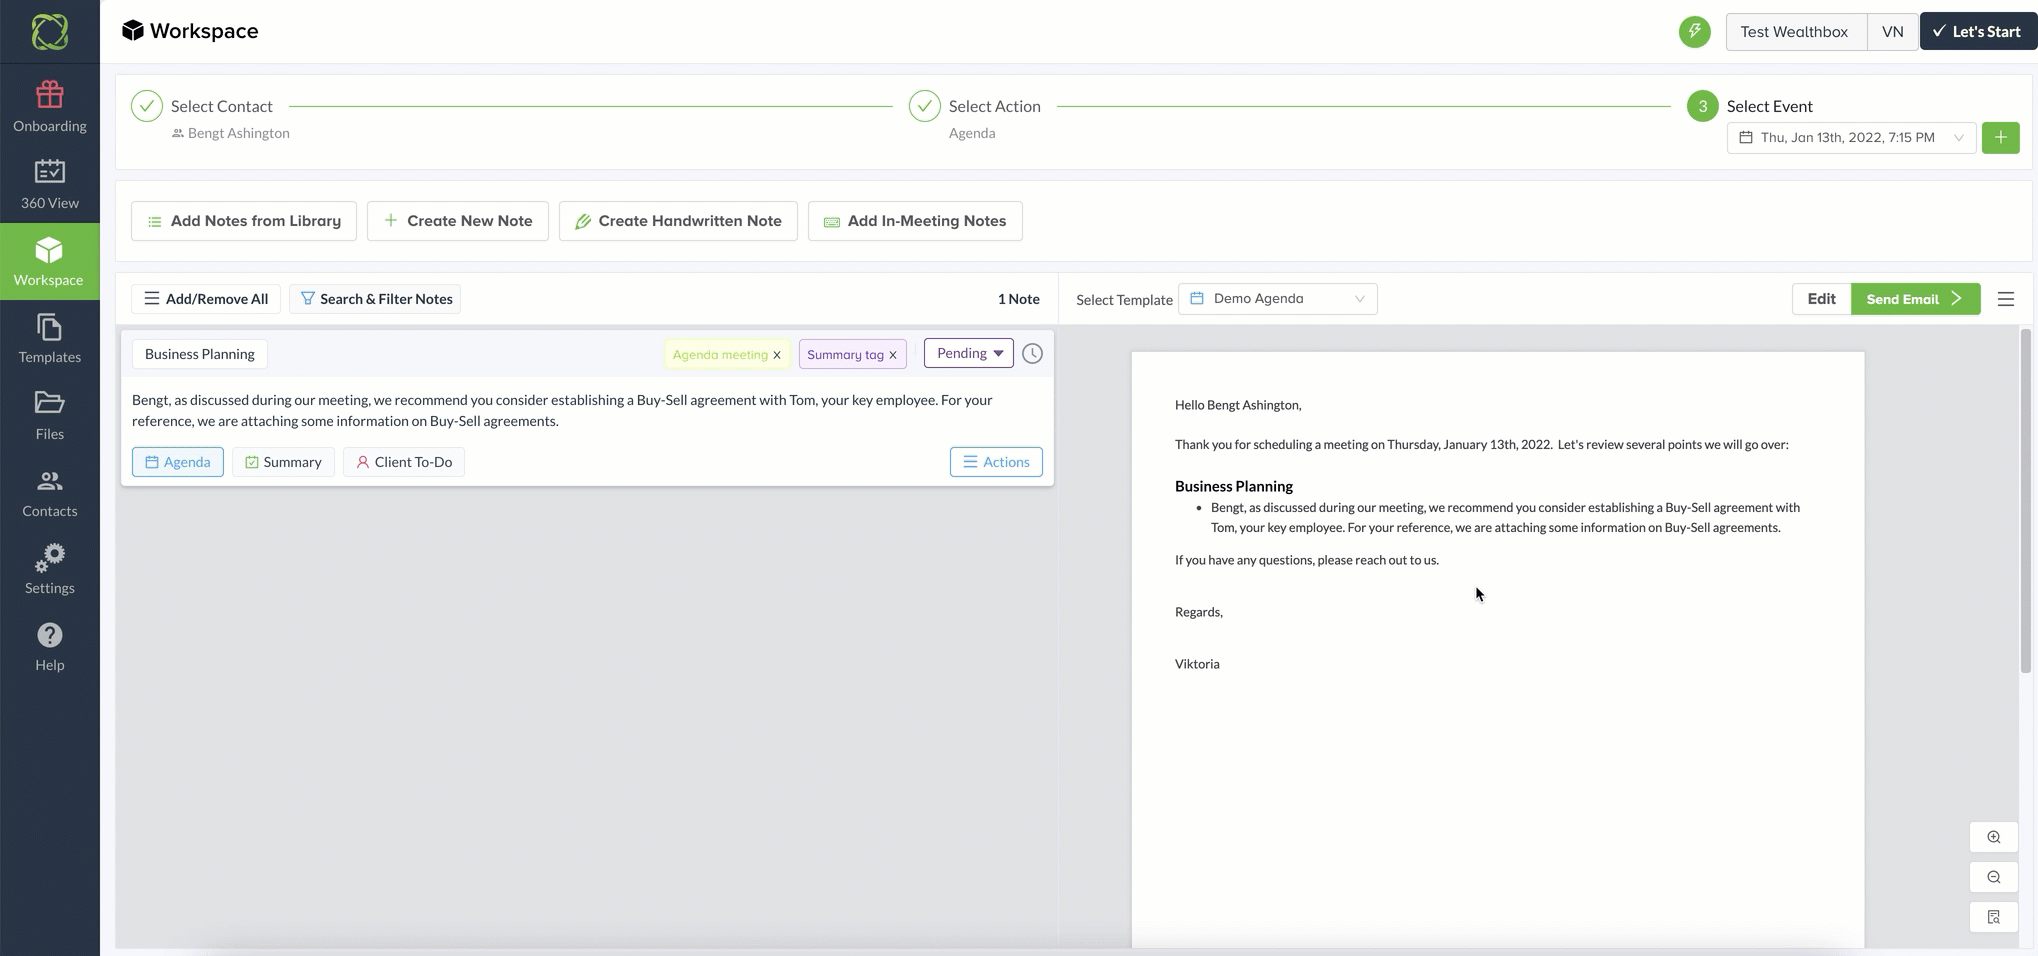Open the Files folder icon
The height and width of the screenshot is (956, 2038).
[x=50, y=403]
